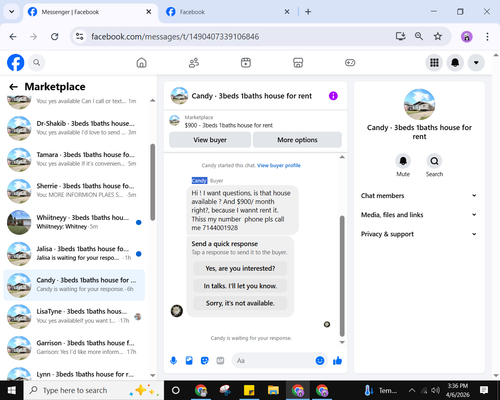Go to the Facebook Home tab icon
This screenshot has width=500, height=400.
coord(142,63)
